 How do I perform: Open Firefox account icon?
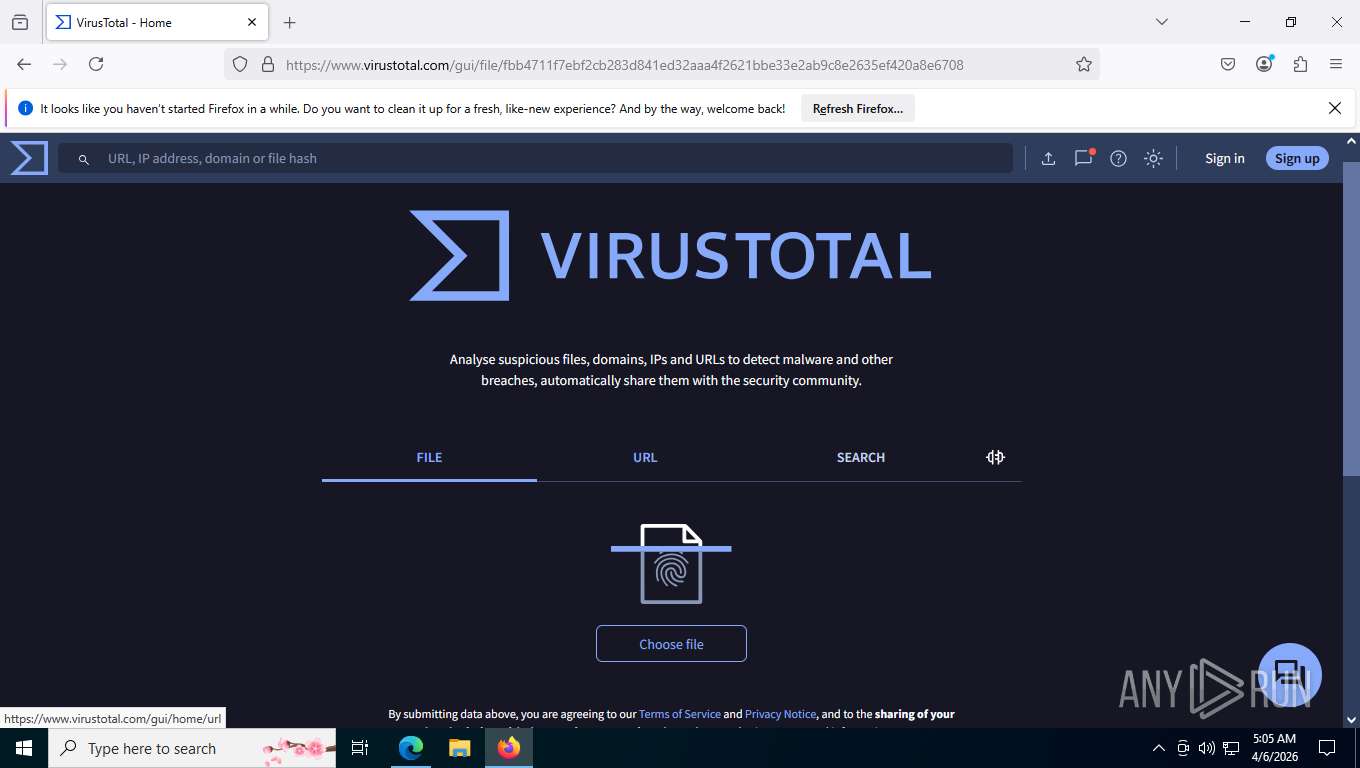[x=1264, y=64]
